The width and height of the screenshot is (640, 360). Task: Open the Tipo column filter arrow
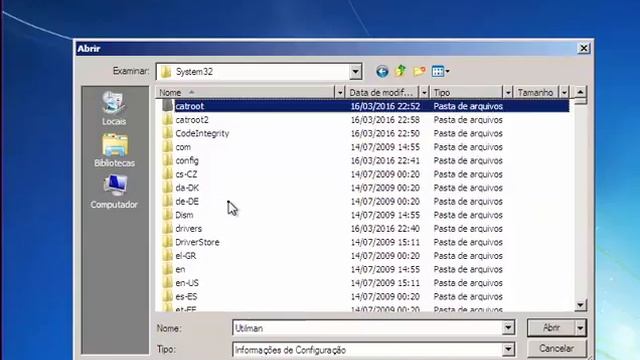tap(508, 93)
